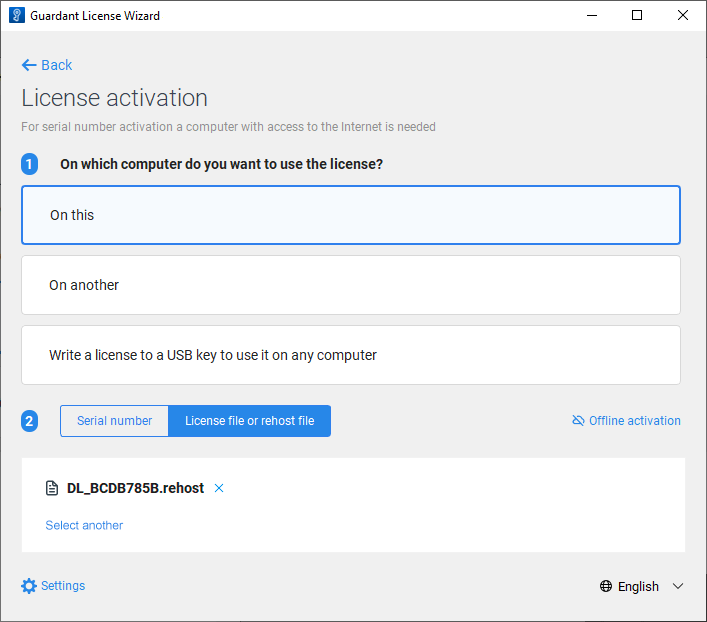Click the rehost file document icon
Image resolution: width=707 pixels, height=622 pixels.
tap(53, 489)
